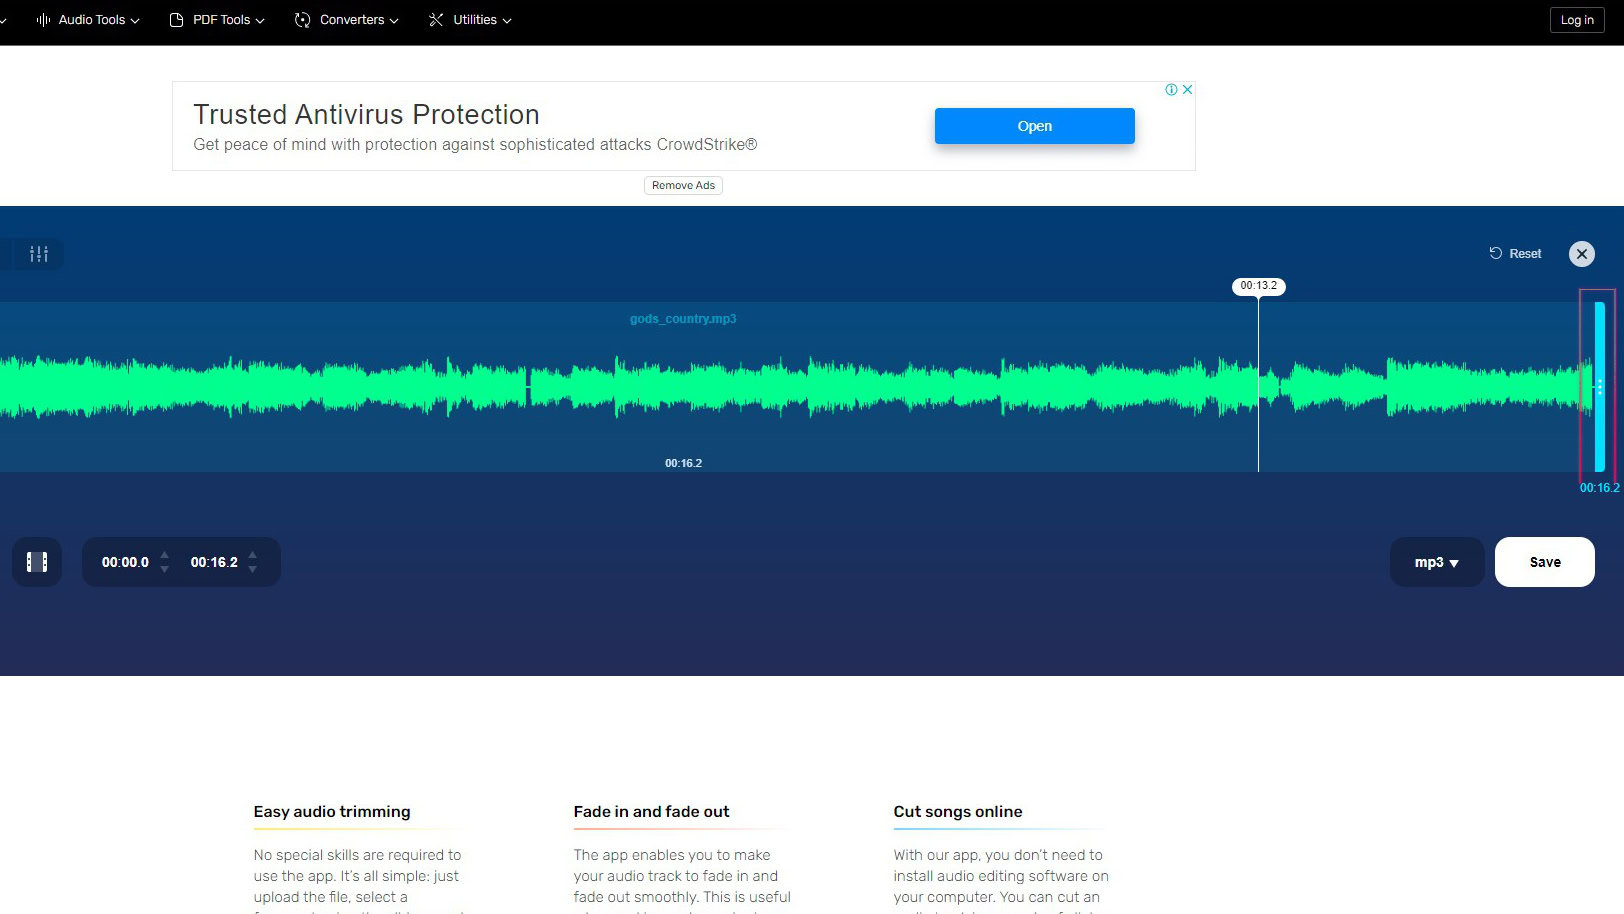
Task: Close the audio editor with the round X
Action: [1581, 254]
